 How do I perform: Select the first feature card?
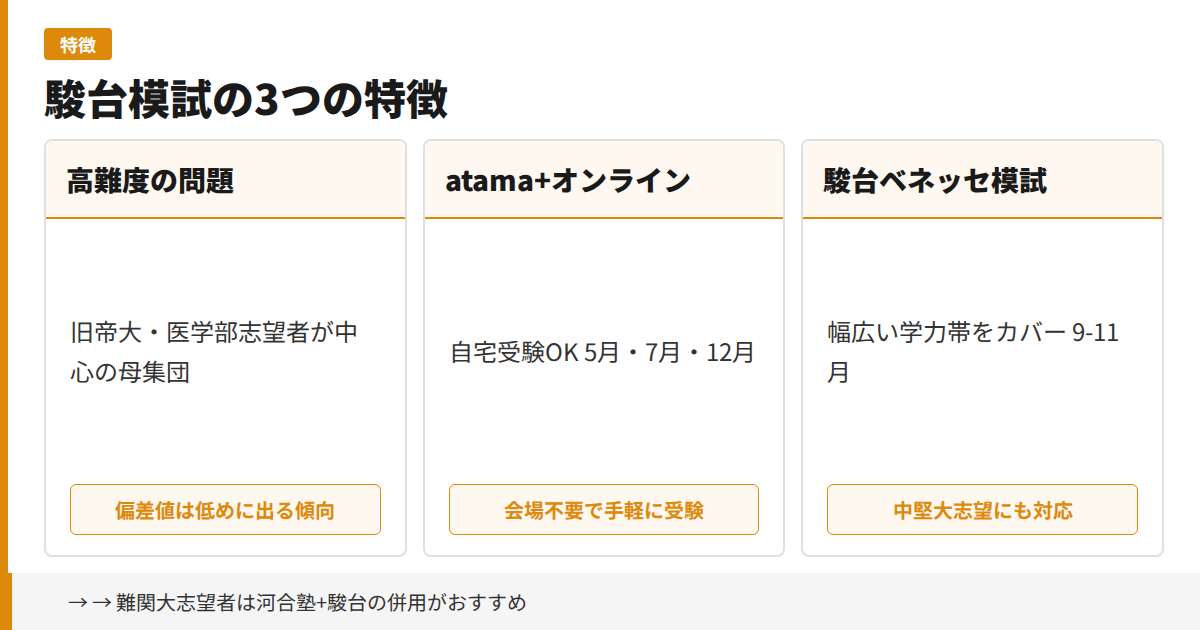(225, 345)
